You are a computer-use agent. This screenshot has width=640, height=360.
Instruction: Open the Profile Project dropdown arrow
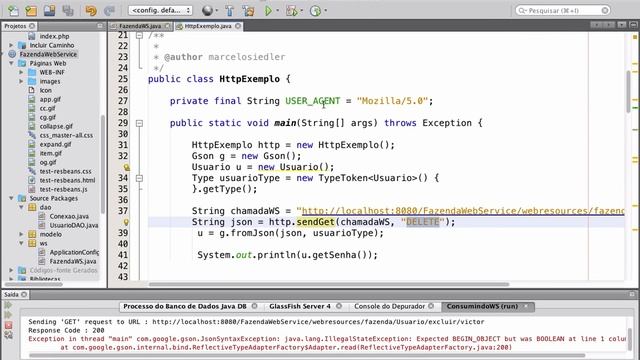pos(325,11)
